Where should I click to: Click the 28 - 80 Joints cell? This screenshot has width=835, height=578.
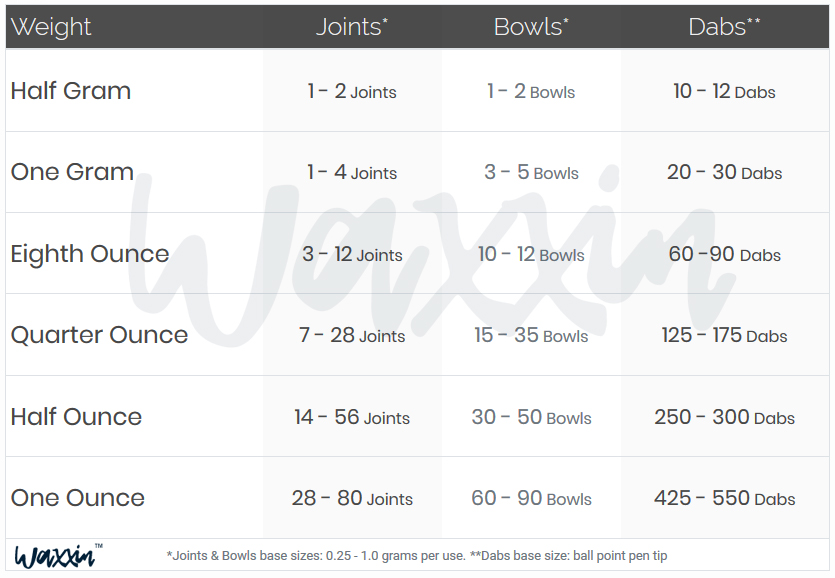pyautogui.click(x=352, y=498)
